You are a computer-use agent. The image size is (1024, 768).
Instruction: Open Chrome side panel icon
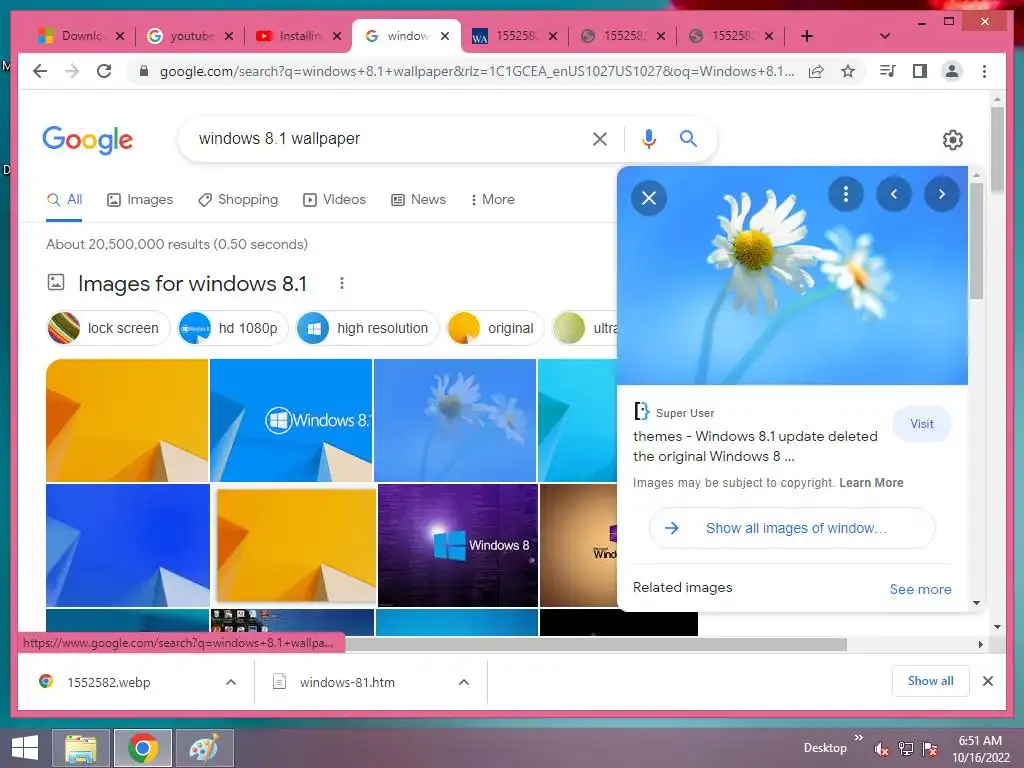(920, 71)
